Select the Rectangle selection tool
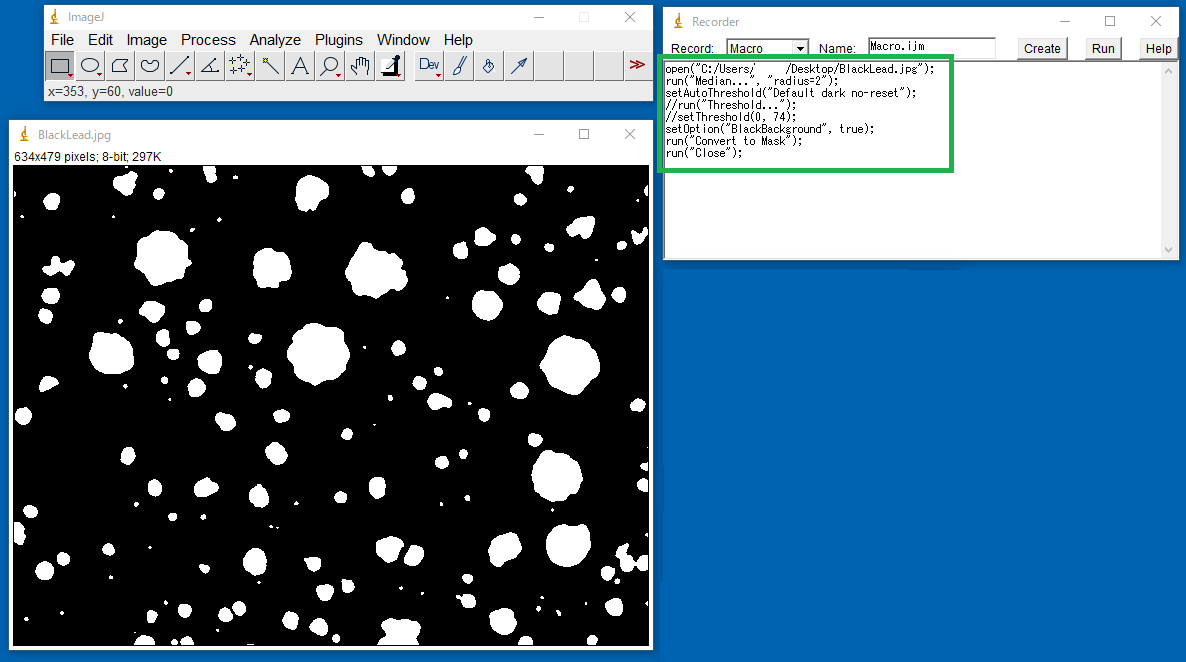Viewport: 1186px width, 662px height. pos(60,66)
